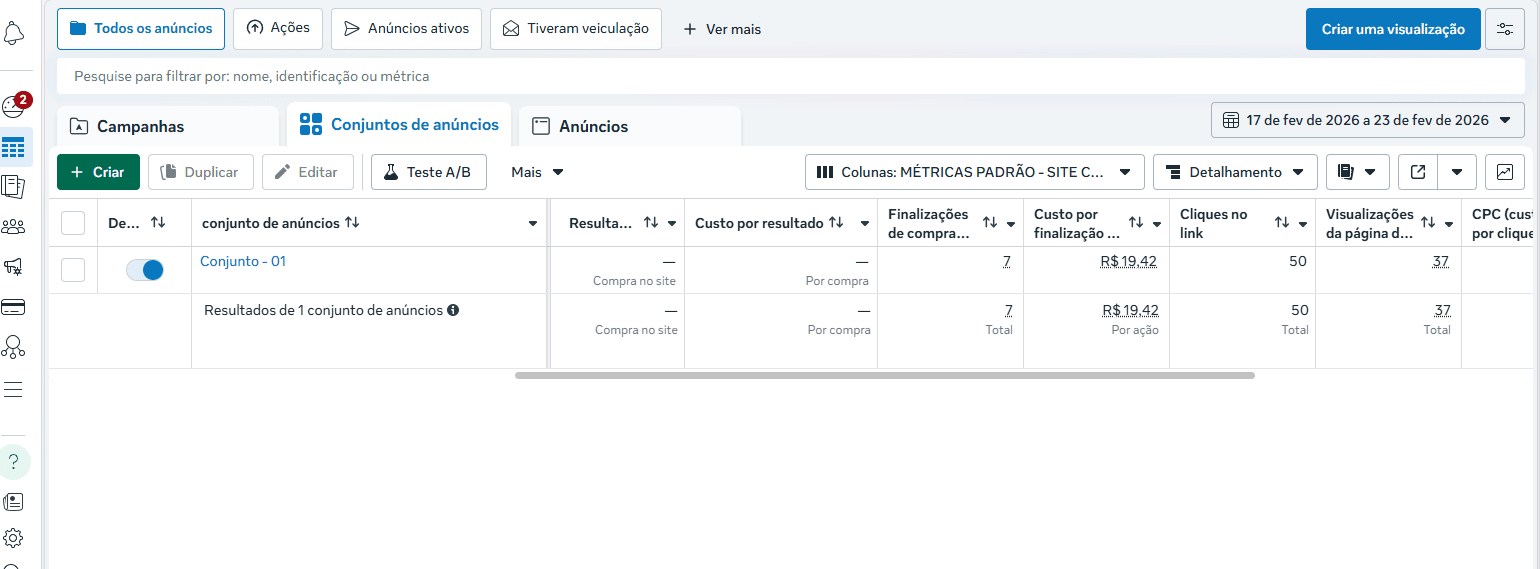Screen dimensions: 1540x569
Task: Check the Conjunto - 01 row checkbox
Action: pos(73,270)
